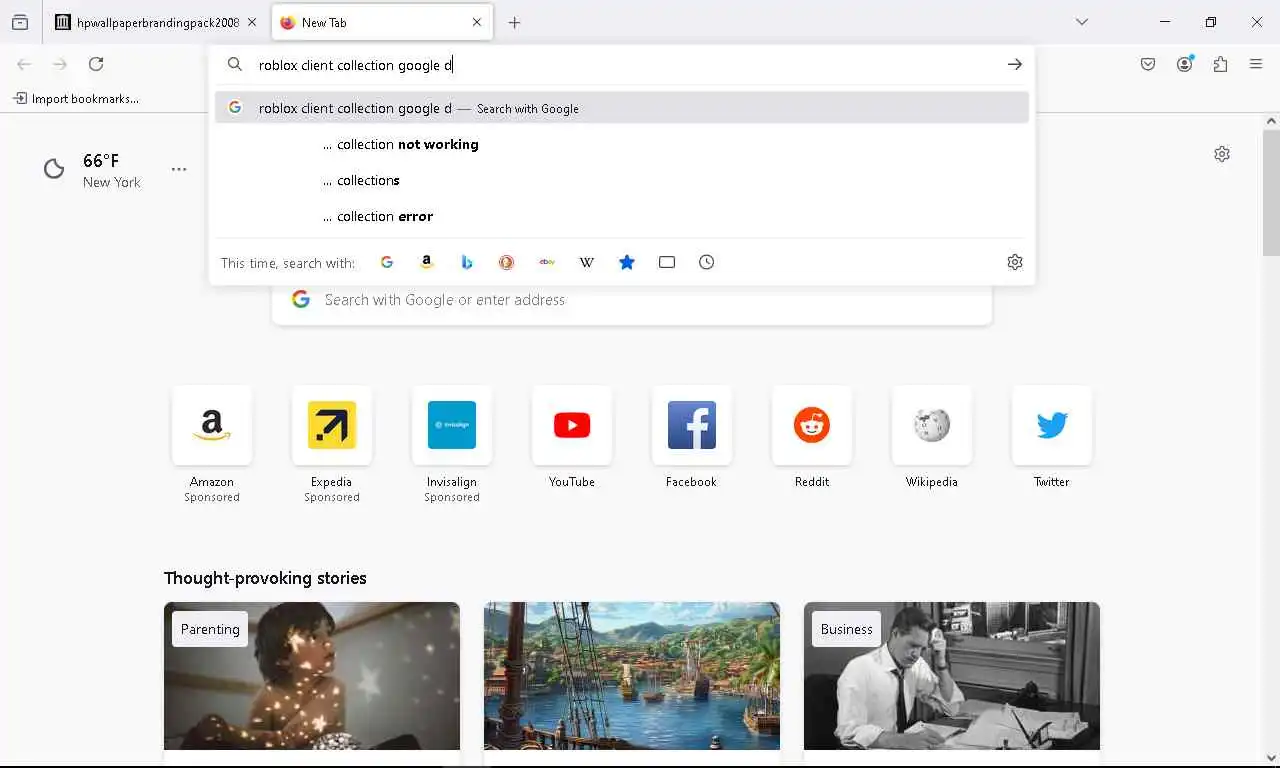This screenshot has width=1280, height=768.
Task: Close the New Tab tab
Action: click(x=477, y=23)
